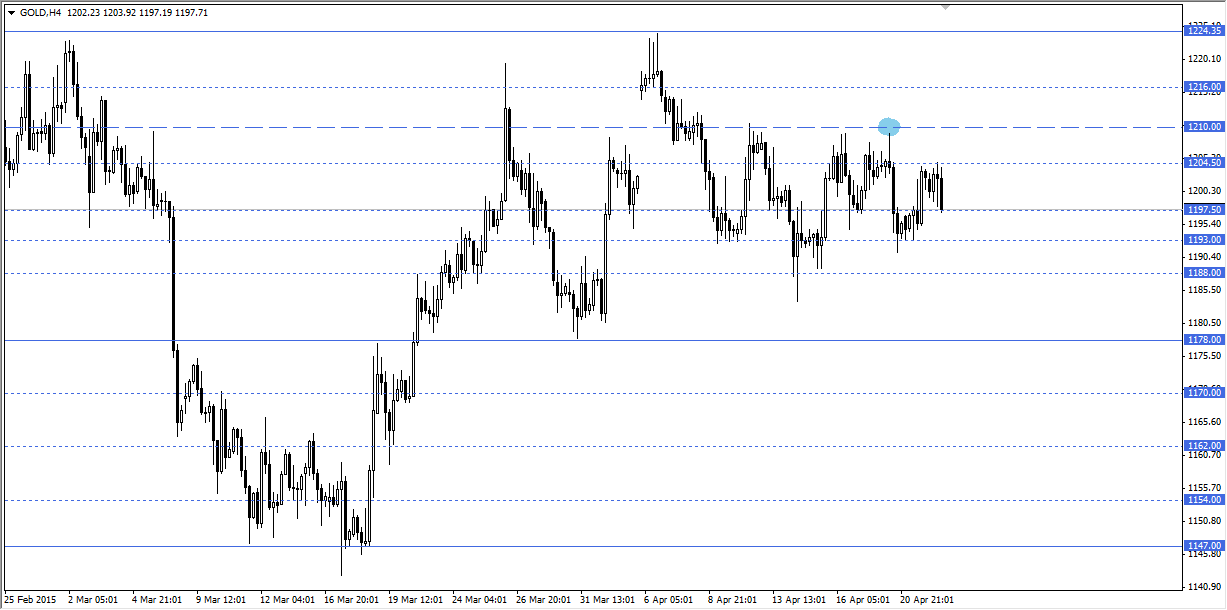
Task: Select the 1170.00 price level label
Action: (x=1204, y=393)
